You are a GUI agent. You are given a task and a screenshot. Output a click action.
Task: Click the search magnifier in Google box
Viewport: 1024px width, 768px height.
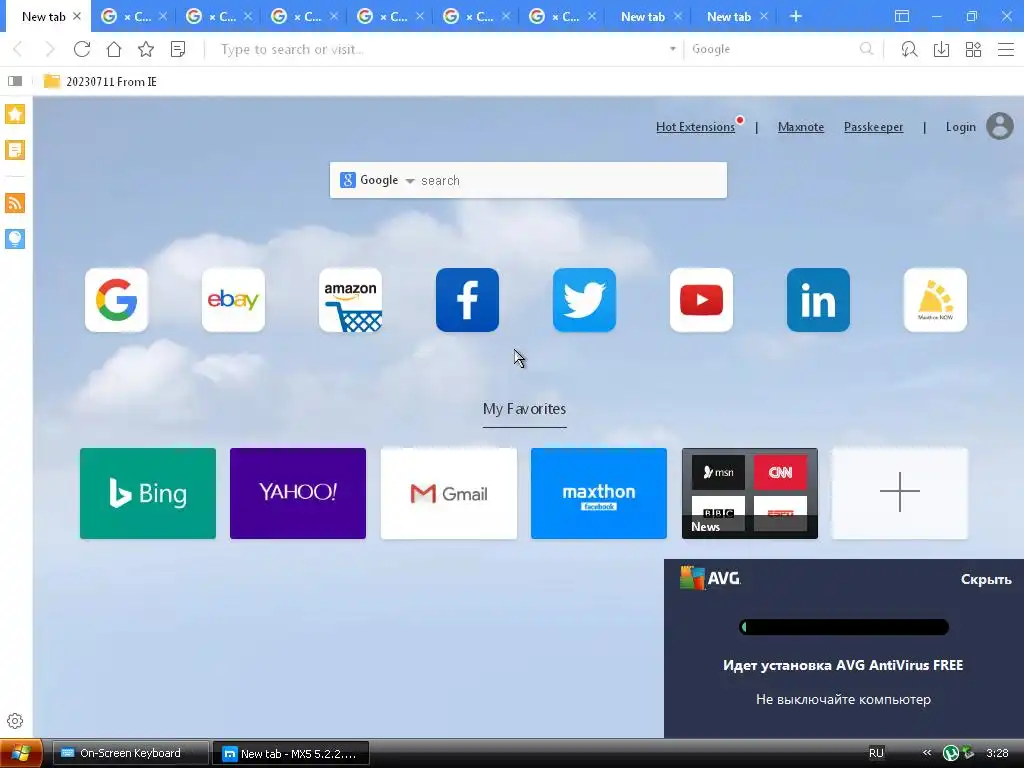(866, 49)
